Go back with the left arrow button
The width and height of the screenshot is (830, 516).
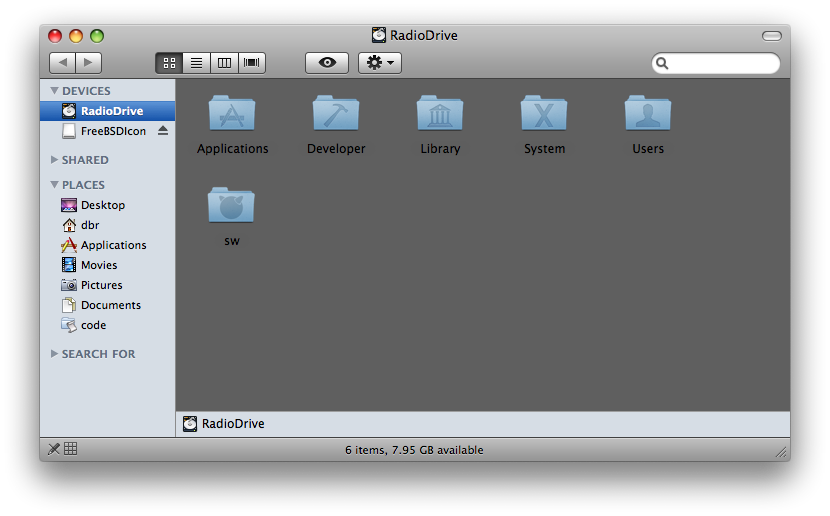click(62, 63)
